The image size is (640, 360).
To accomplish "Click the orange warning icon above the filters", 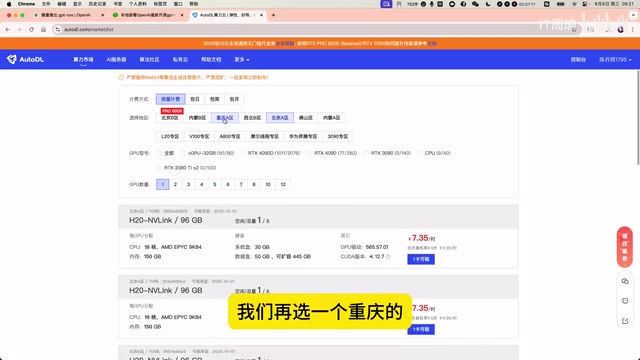I will pos(121,77).
